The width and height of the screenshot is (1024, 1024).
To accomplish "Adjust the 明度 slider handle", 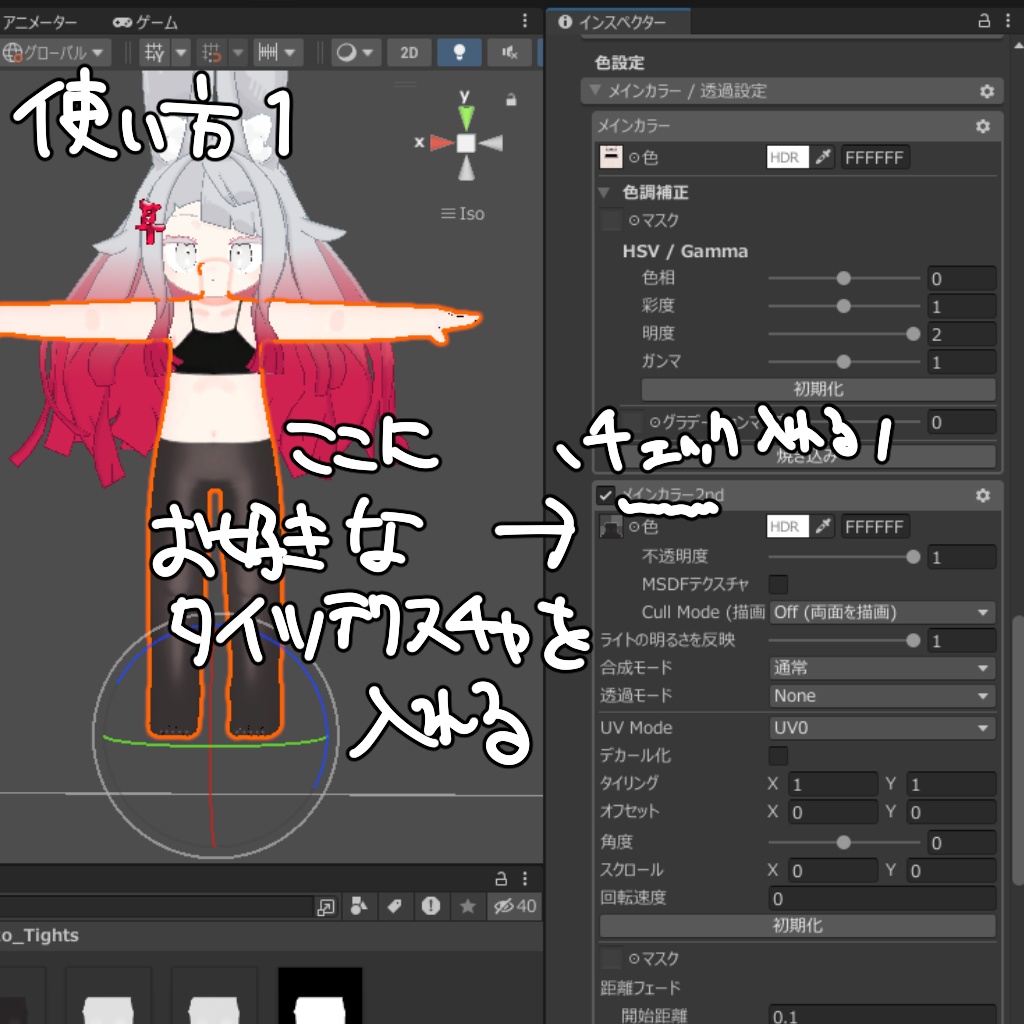I will click(913, 334).
